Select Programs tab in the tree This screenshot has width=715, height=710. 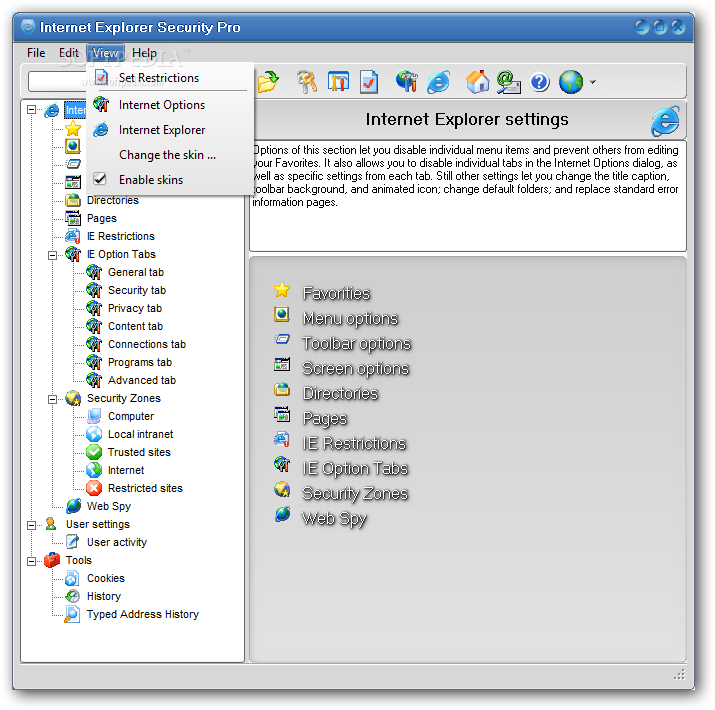[x=140, y=363]
